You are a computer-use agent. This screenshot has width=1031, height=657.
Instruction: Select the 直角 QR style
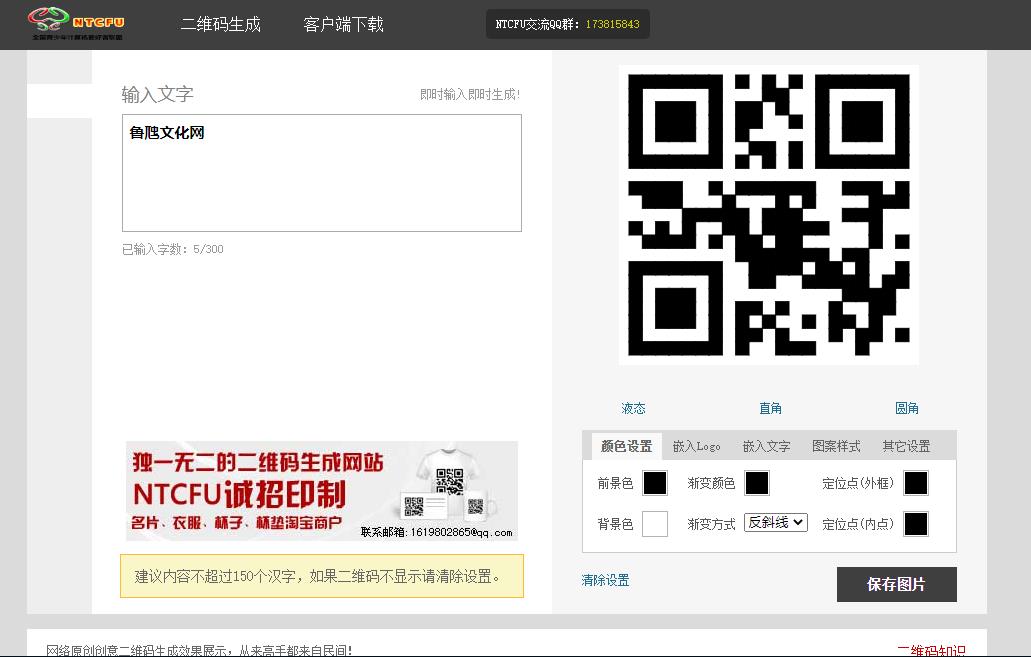(x=770, y=408)
